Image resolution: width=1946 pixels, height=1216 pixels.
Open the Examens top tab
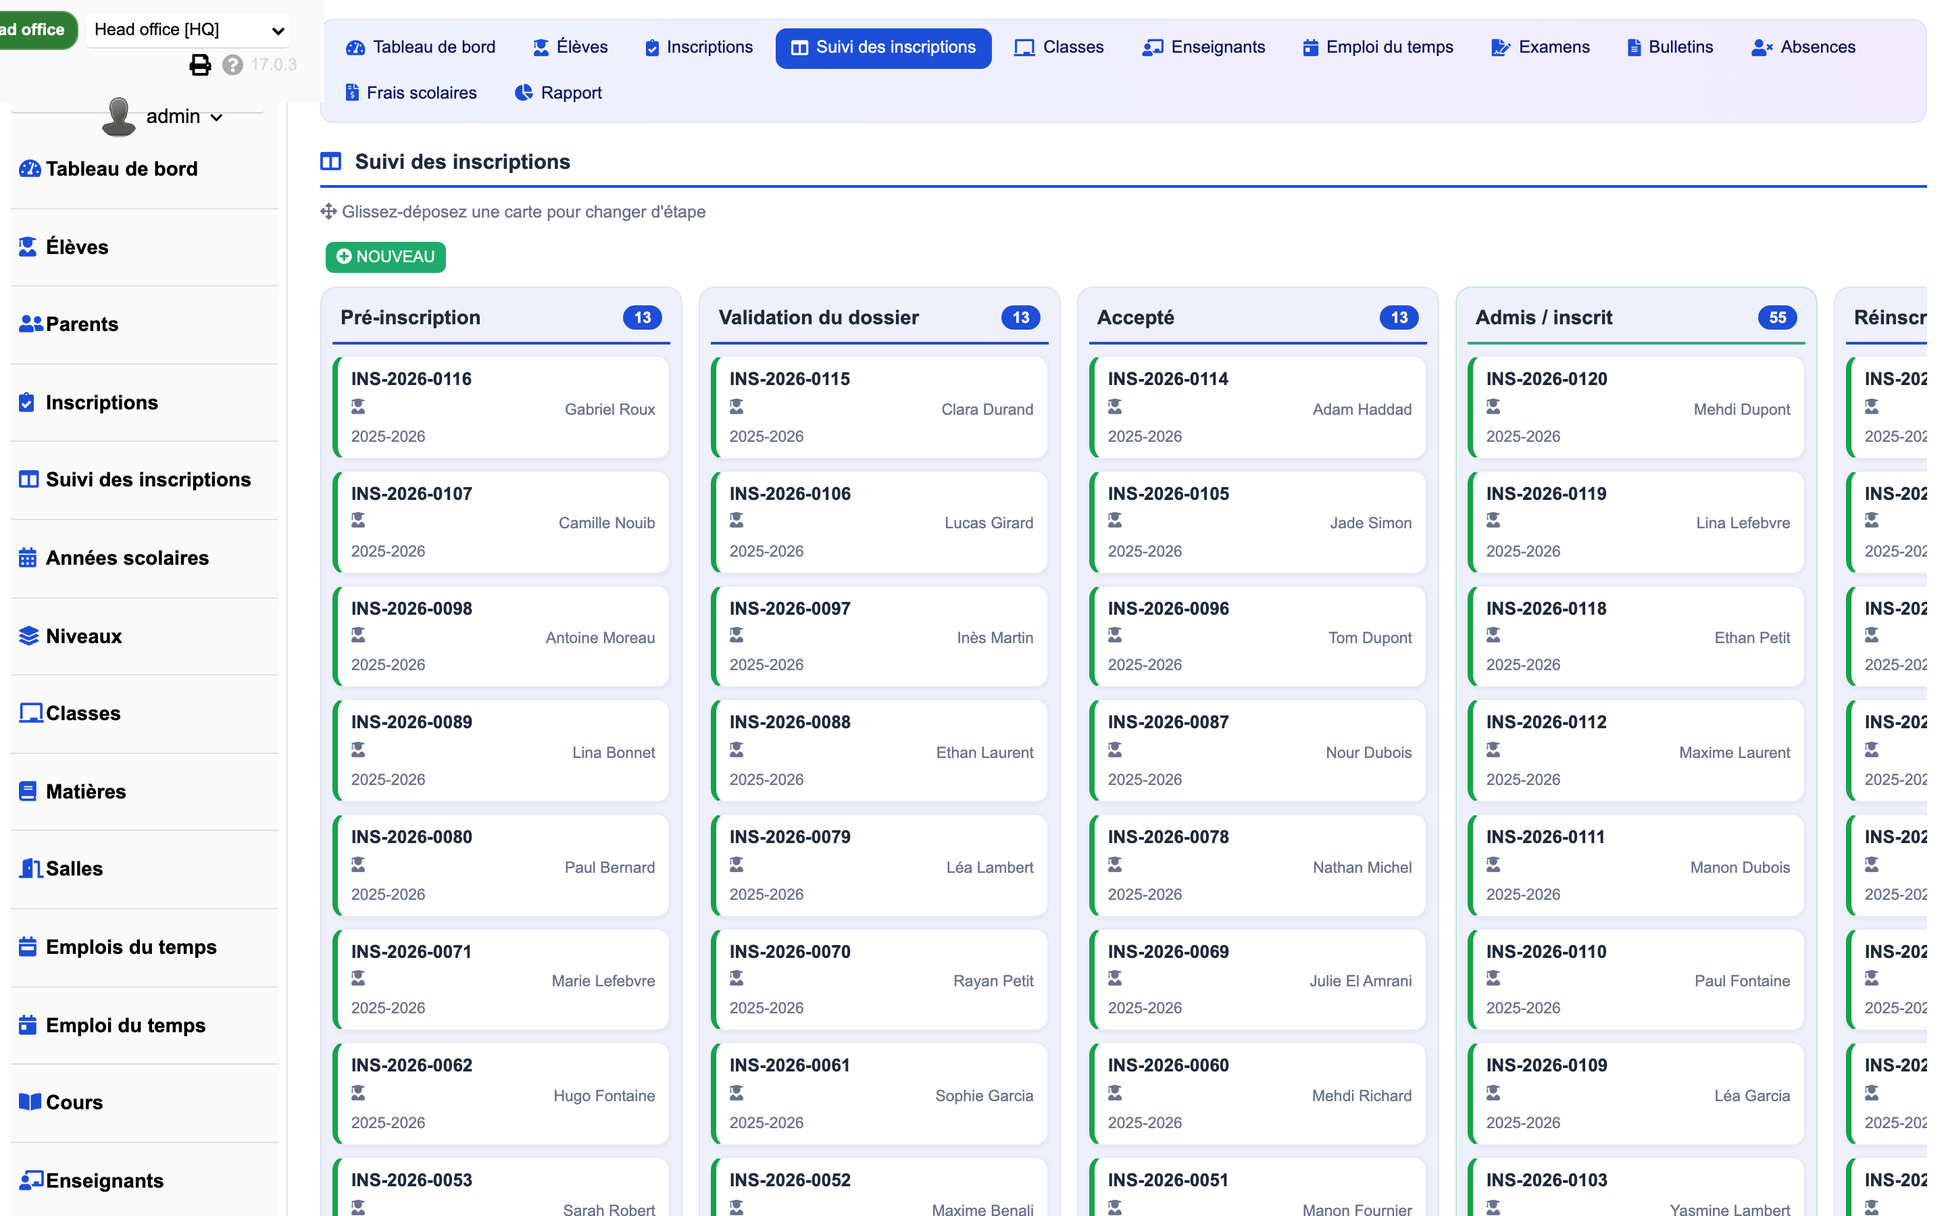click(1540, 47)
